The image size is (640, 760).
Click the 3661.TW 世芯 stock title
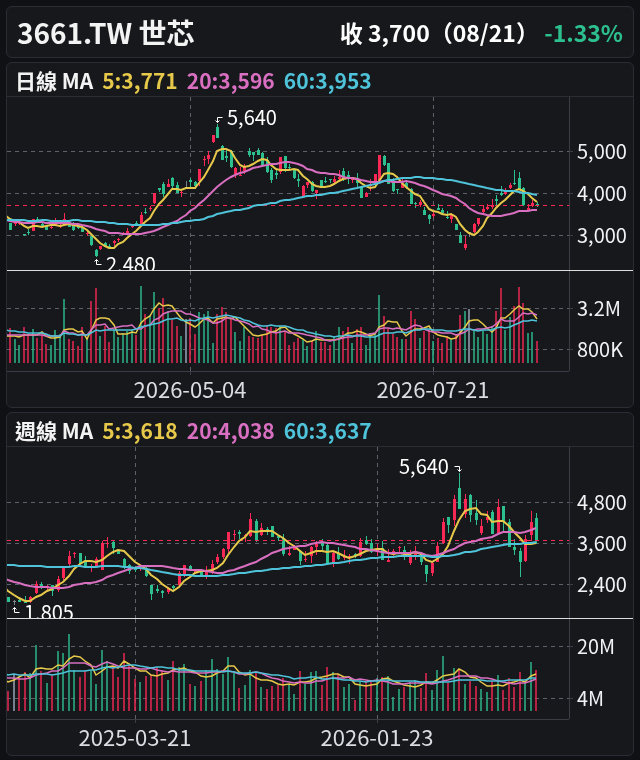click(106, 34)
